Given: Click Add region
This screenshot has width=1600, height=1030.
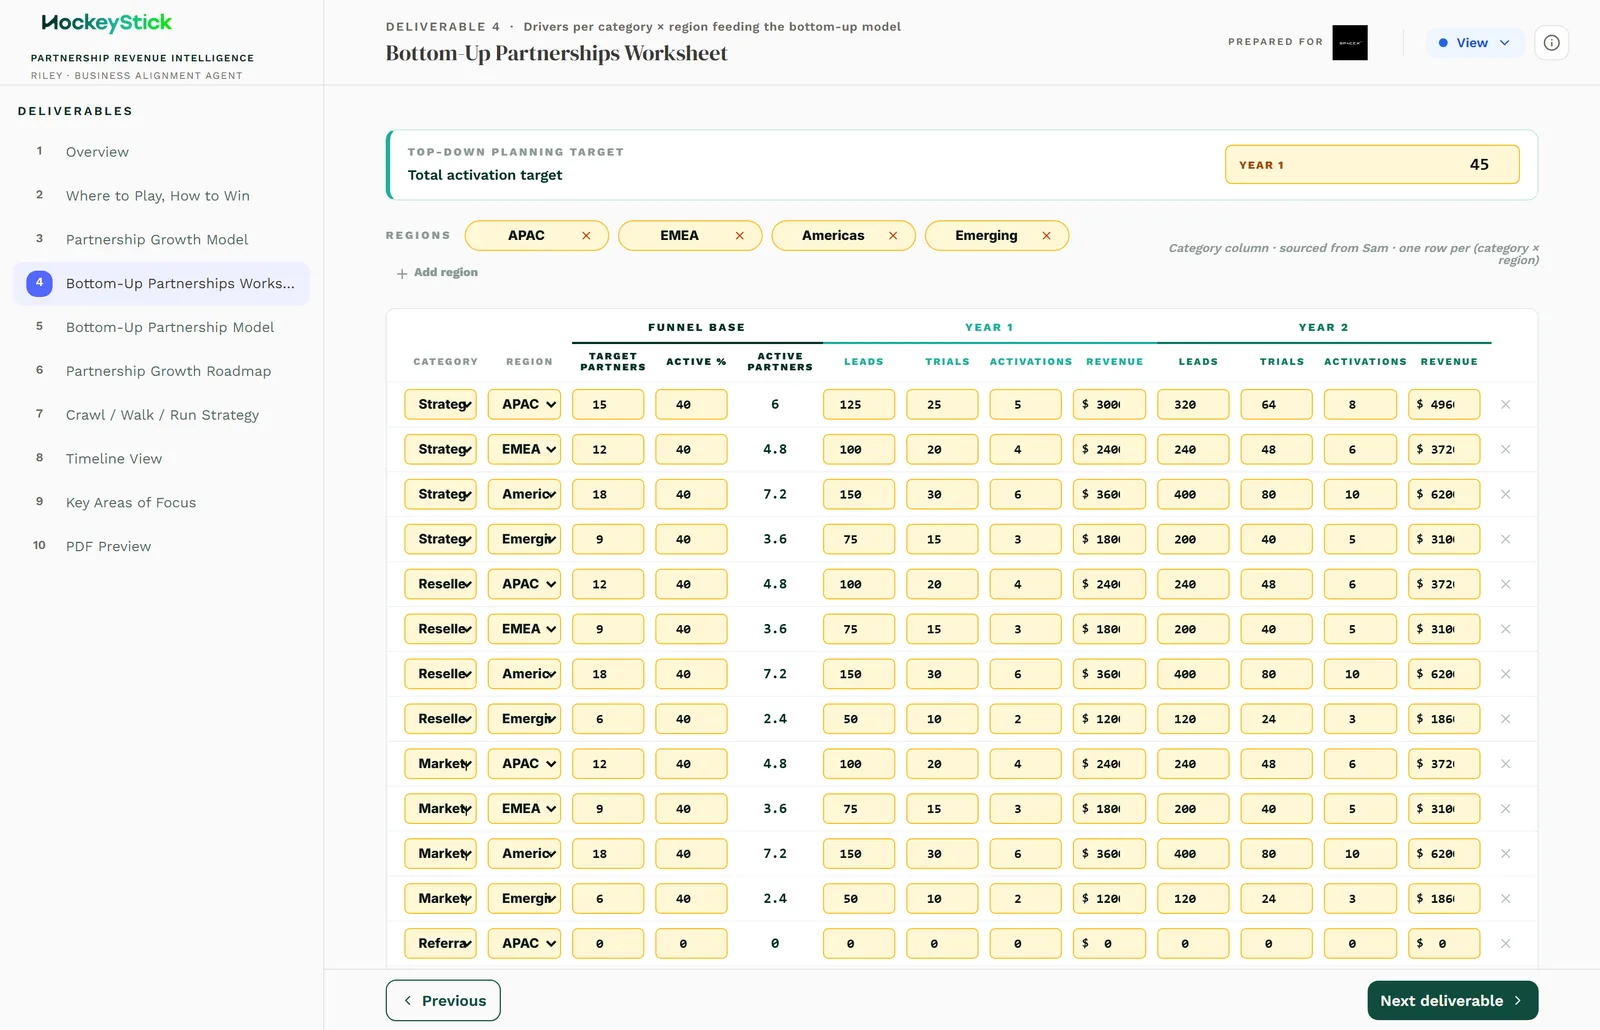Looking at the screenshot, I should 437,273.
